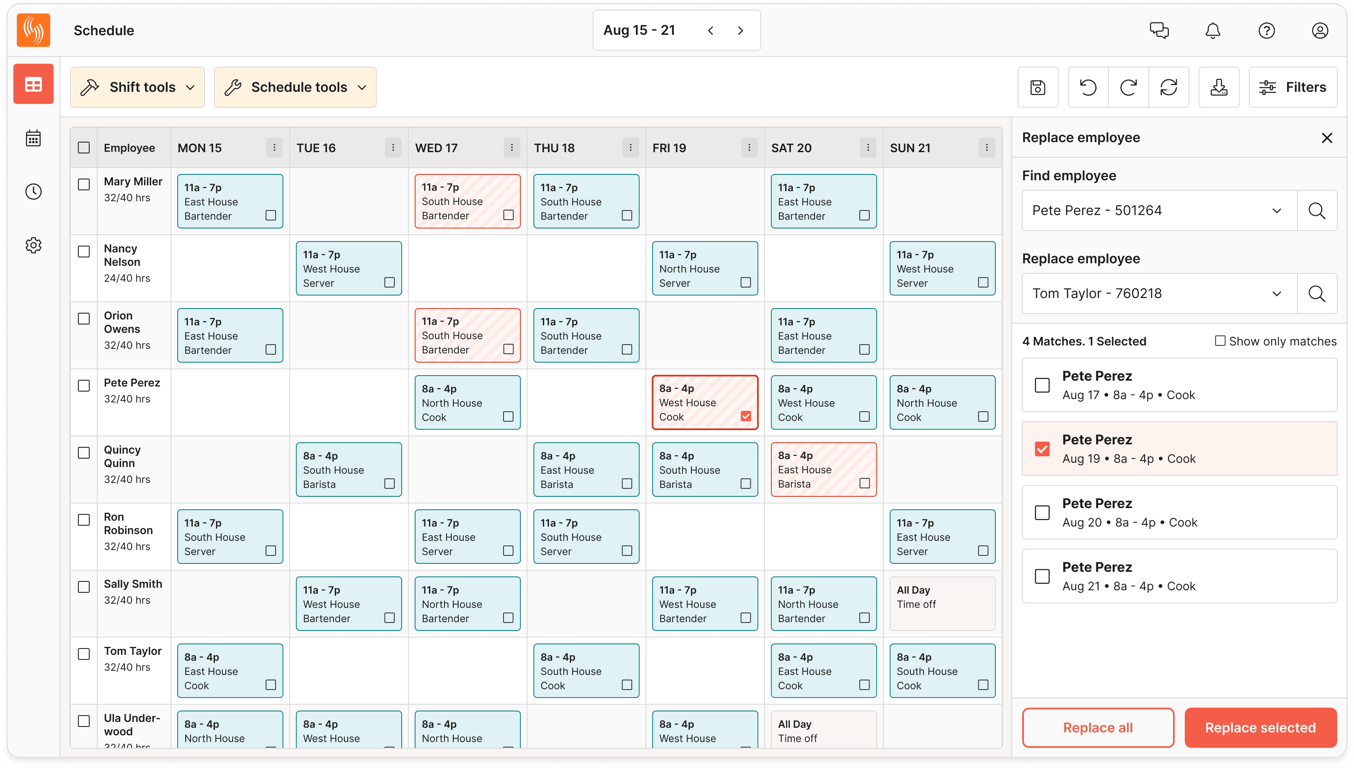Image resolution: width=1354 pixels, height=768 pixels.
Task: Open Nancy Nelson Tuesday West House Server shift
Action: click(x=348, y=268)
